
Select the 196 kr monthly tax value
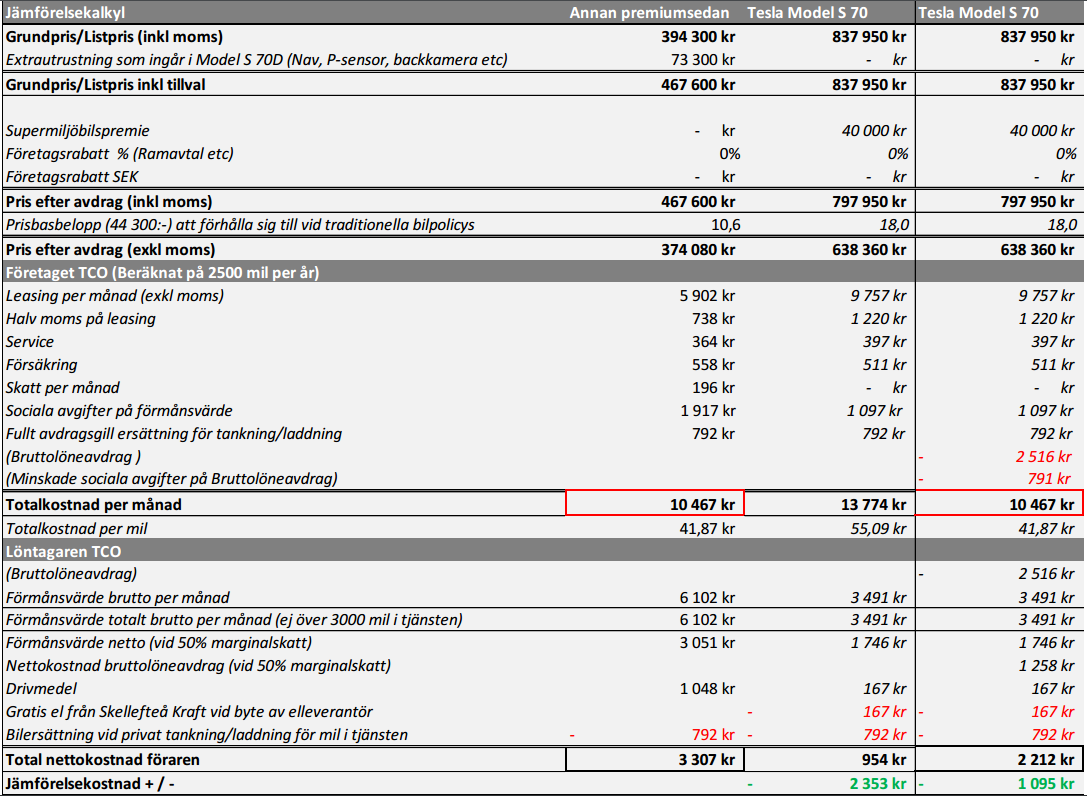(x=713, y=387)
